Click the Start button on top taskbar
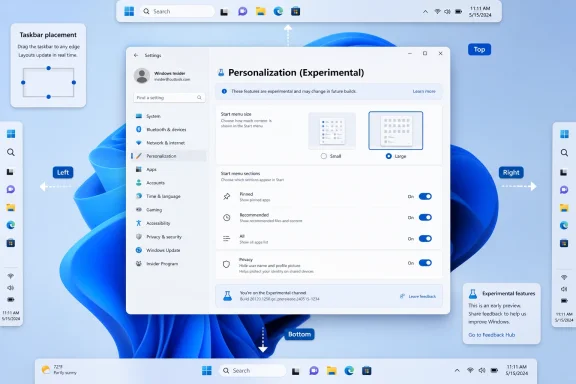 [x=129, y=11]
